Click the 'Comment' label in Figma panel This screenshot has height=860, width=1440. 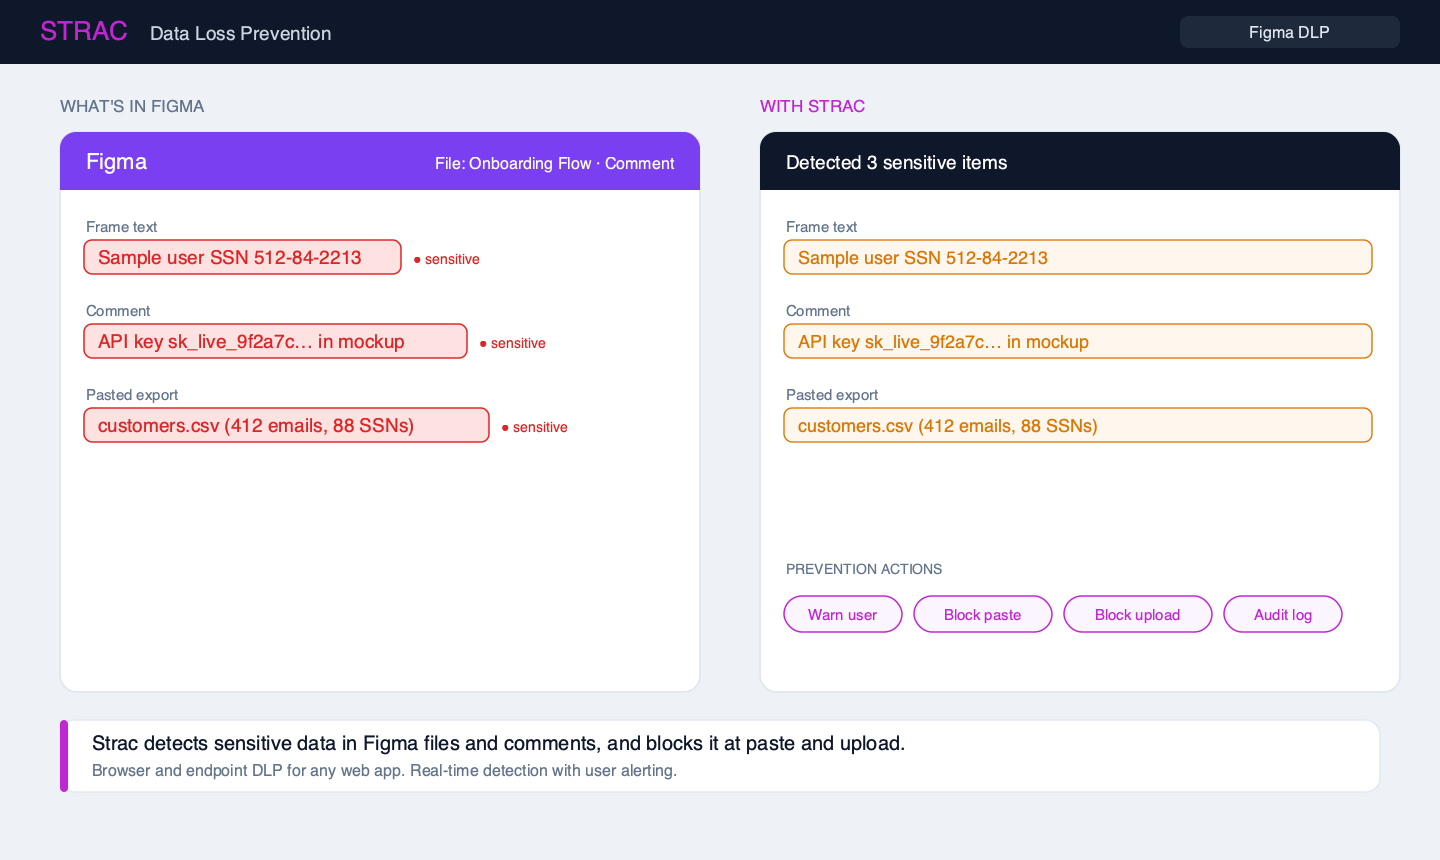click(x=118, y=311)
